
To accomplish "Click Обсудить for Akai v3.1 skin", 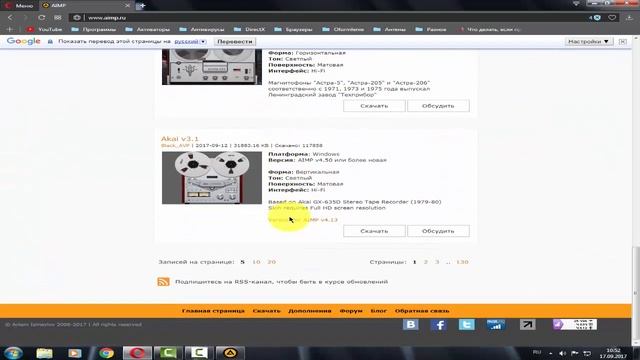I will [438, 231].
